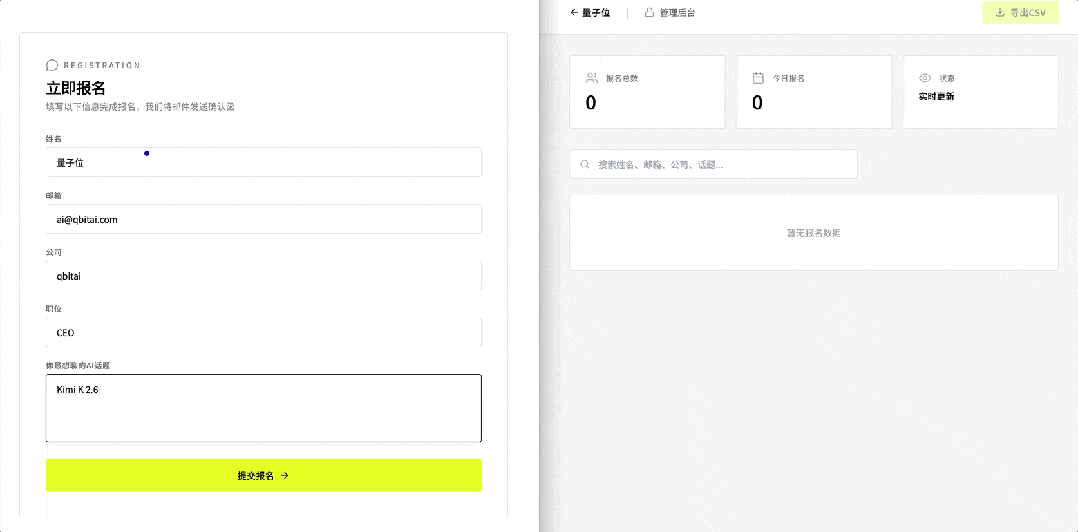Click the lock icon beside 管理后台
The image size is (1078, 532).
tap(649, 13)
